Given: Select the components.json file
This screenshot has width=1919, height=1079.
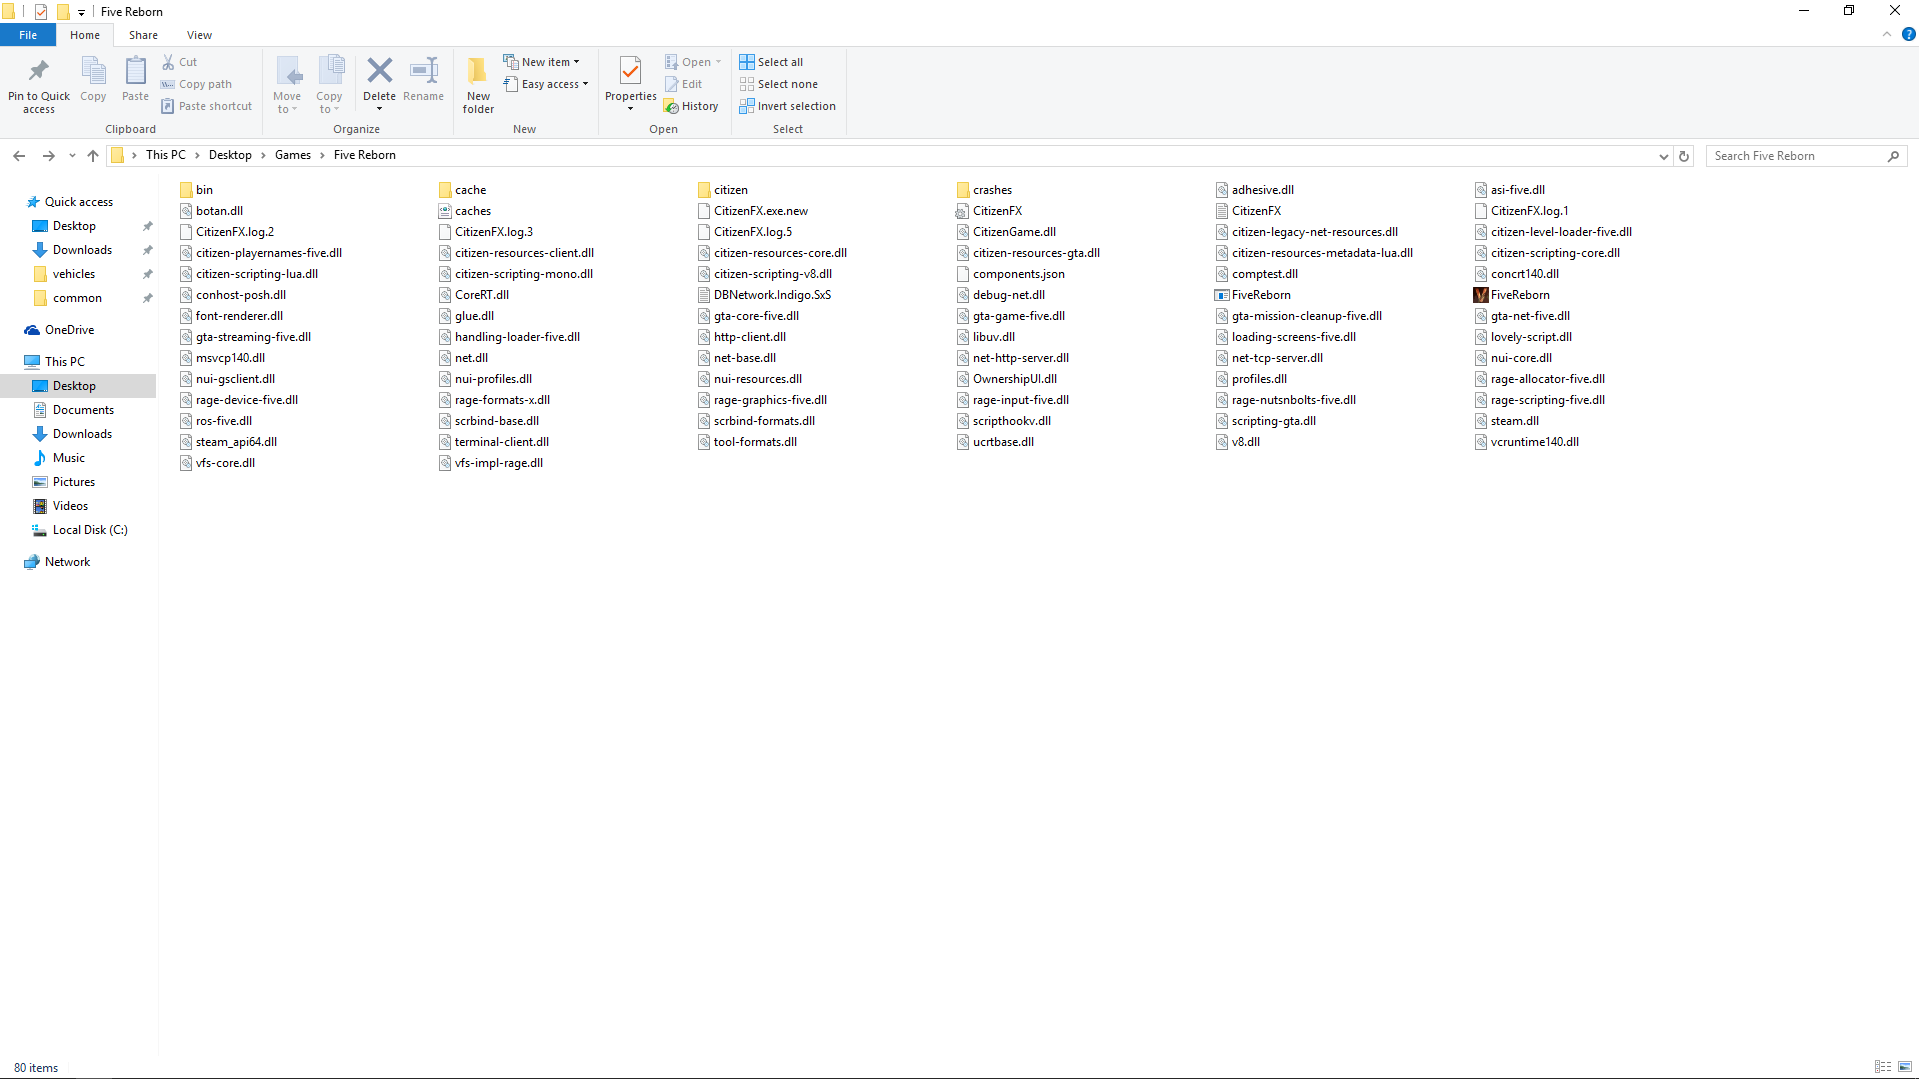Looking at the screenshot, I should point(1010,274).
